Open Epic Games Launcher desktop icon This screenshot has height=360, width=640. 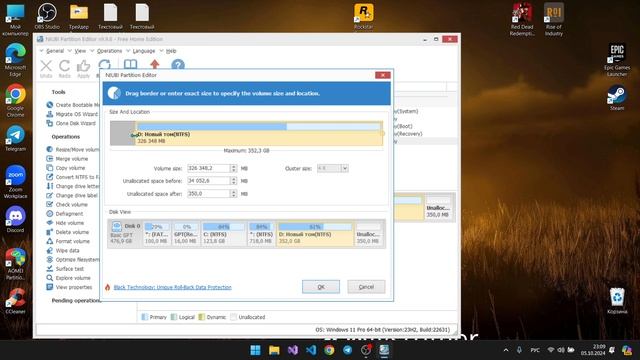(x=617, y=60)
